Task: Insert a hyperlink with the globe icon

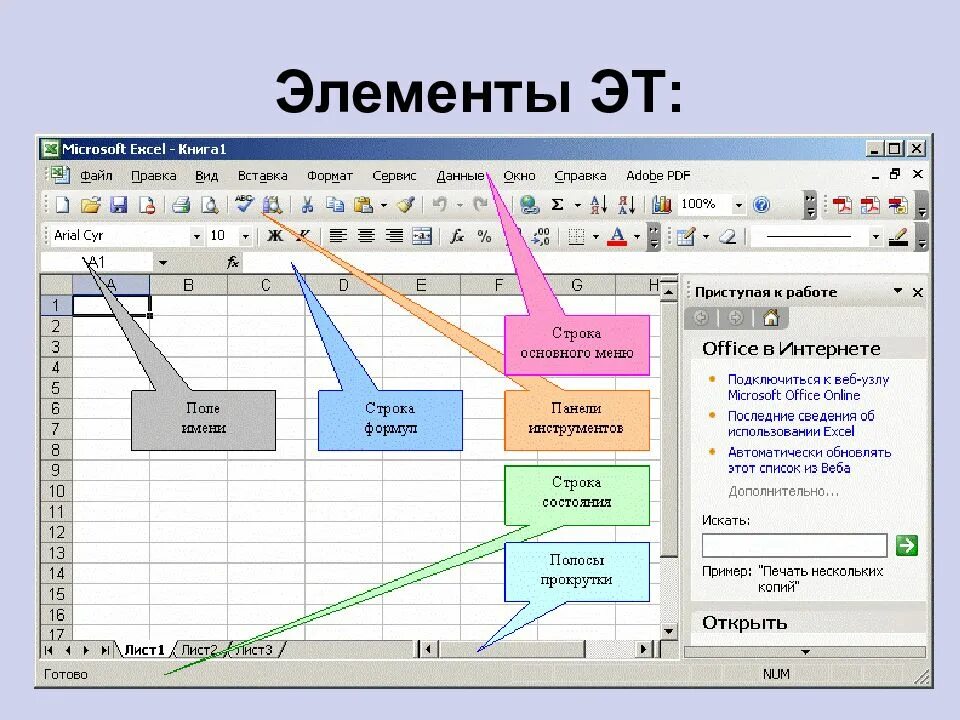Action: [x=528, y=204]
